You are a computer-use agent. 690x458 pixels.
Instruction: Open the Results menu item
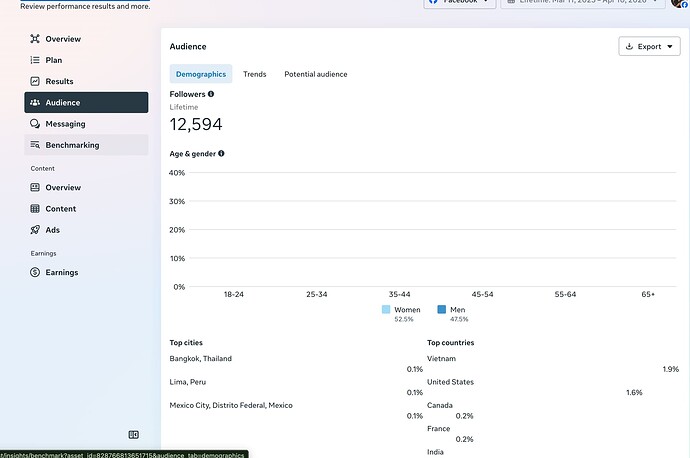(x=86, y=81)
